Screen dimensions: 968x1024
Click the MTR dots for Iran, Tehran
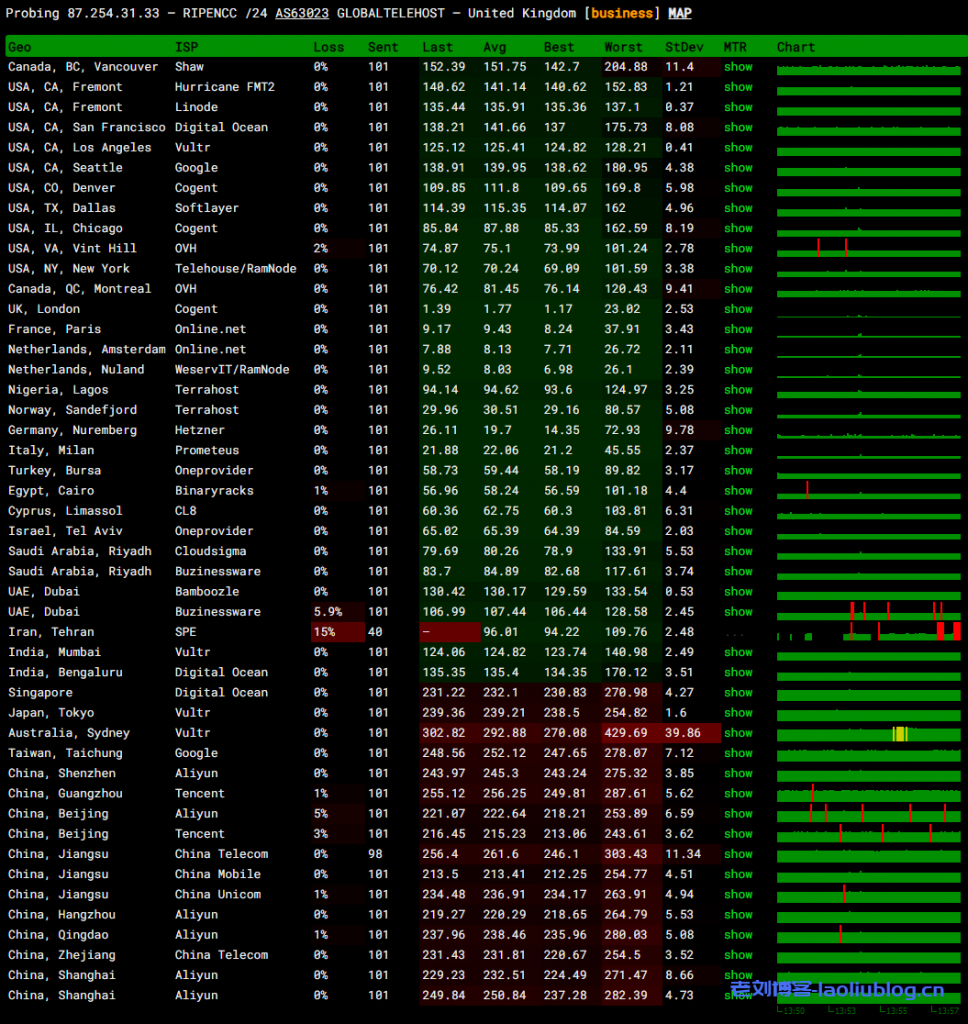pos(735,633)
